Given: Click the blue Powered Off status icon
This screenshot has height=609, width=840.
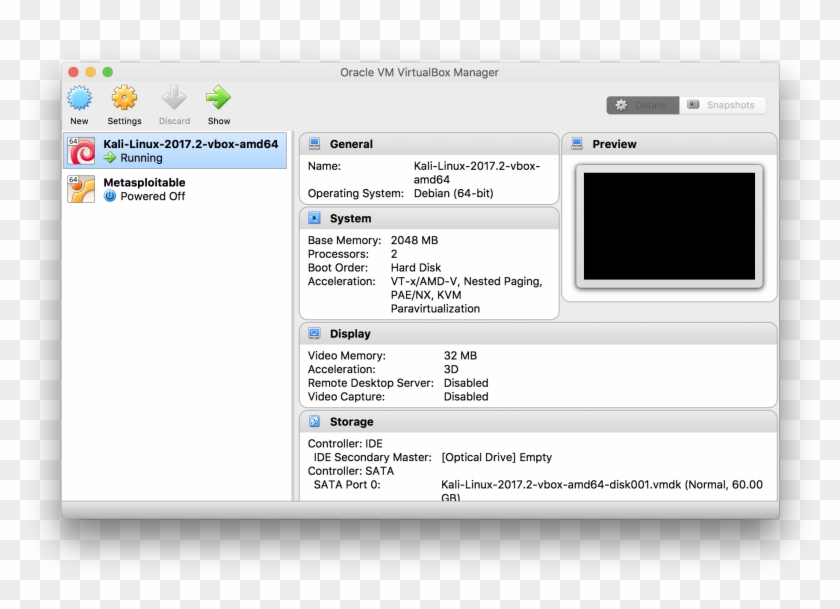Looking at the screenshot, I should [x=110, y=196].
